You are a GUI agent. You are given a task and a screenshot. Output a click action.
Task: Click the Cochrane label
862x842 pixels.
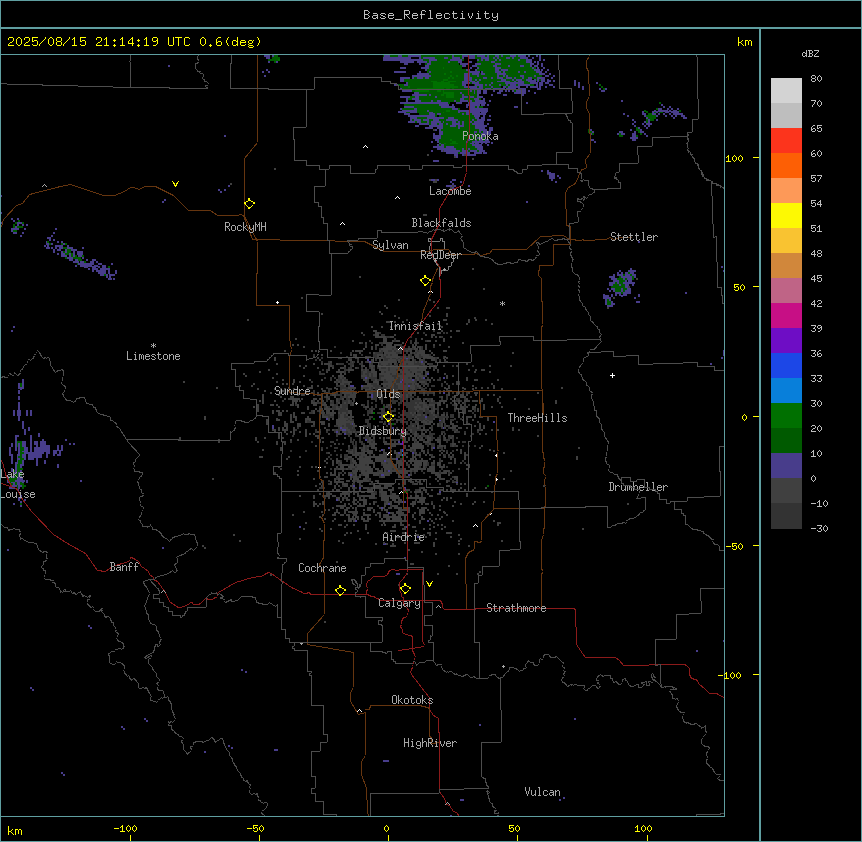[x=322, y=568]
